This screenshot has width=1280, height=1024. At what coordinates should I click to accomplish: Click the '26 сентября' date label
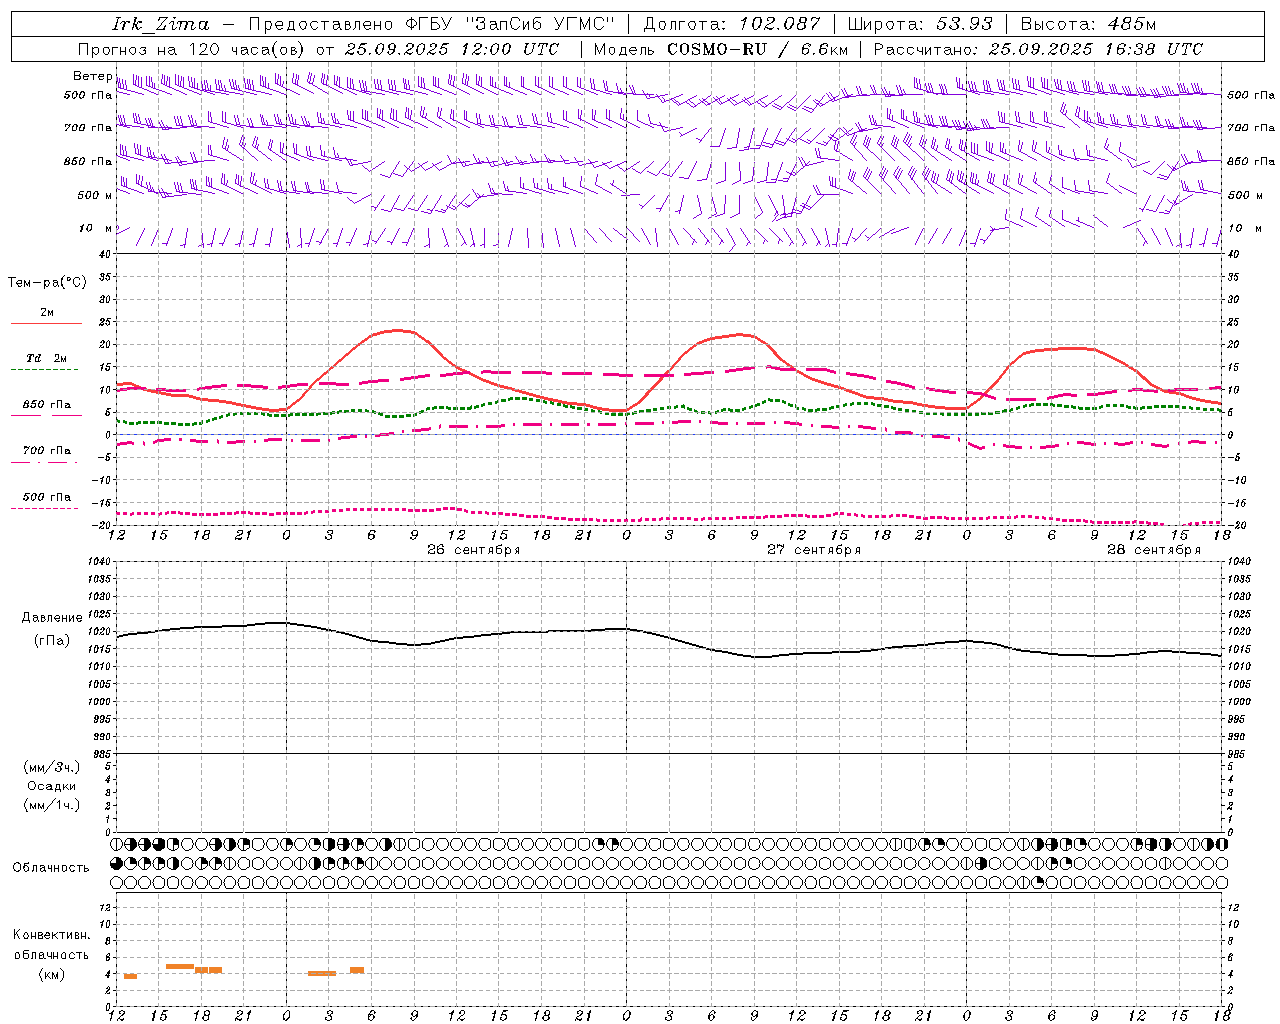[x=474, y=550]
